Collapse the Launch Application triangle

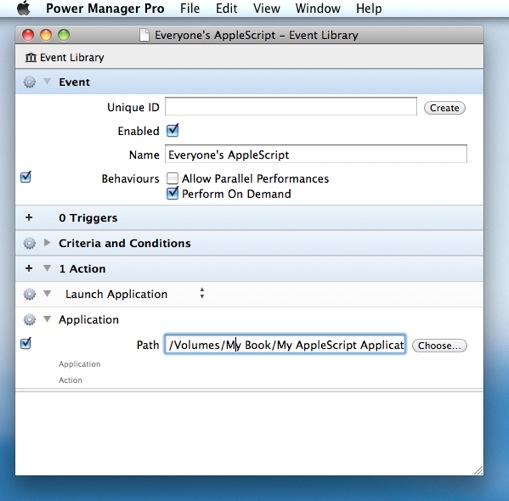pyautogui.click(x=47, y=293)
